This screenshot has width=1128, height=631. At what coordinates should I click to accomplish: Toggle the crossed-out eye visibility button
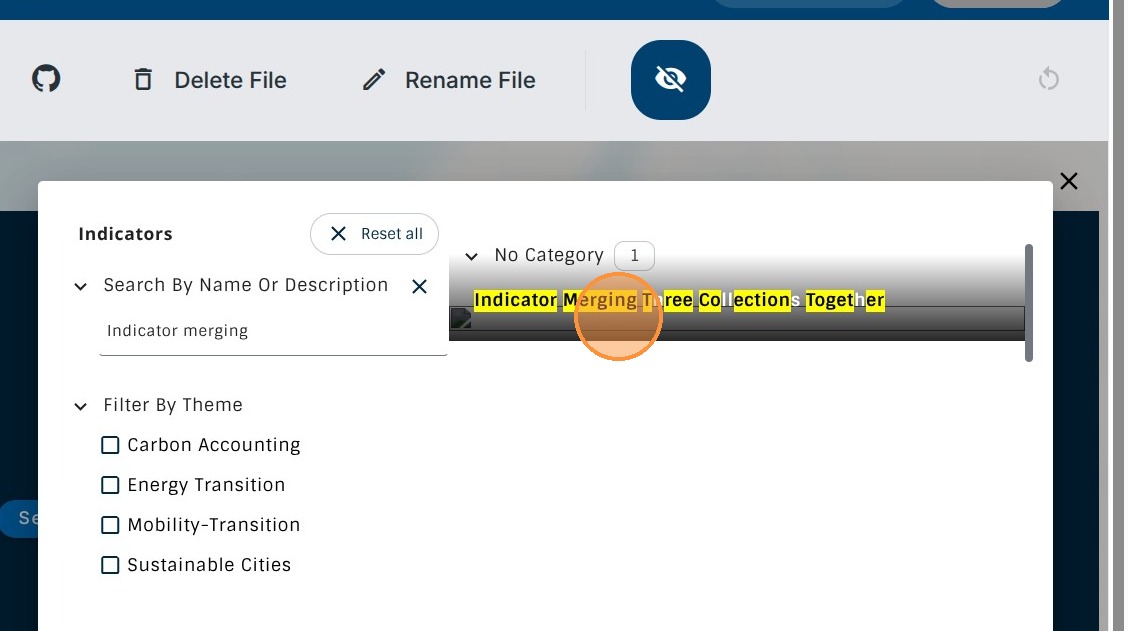[x=670, y=80]
